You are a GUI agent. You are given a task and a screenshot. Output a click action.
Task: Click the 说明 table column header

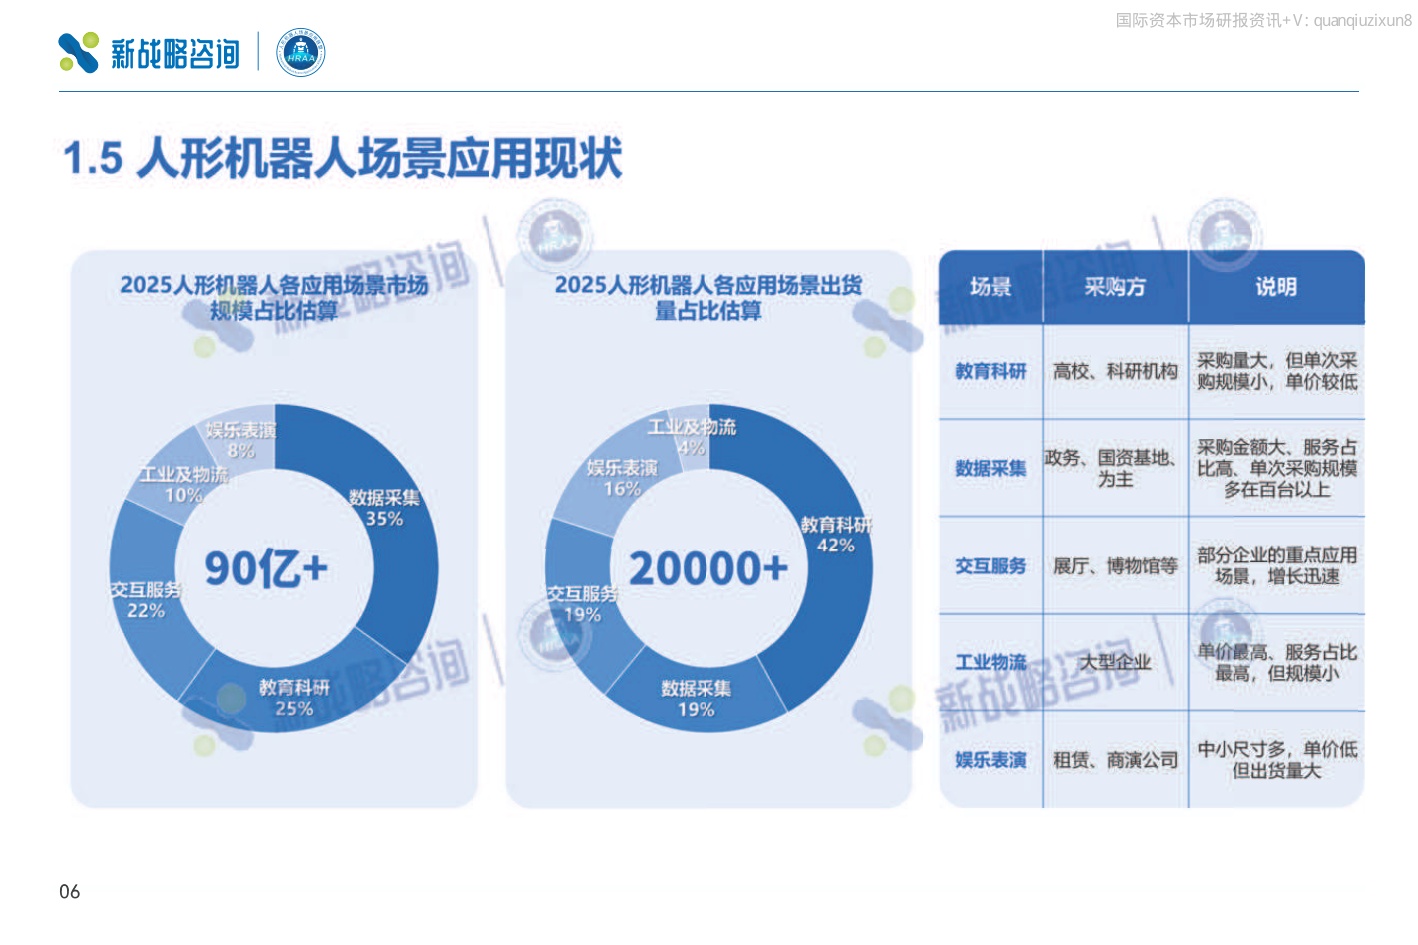pos(1276,287)
